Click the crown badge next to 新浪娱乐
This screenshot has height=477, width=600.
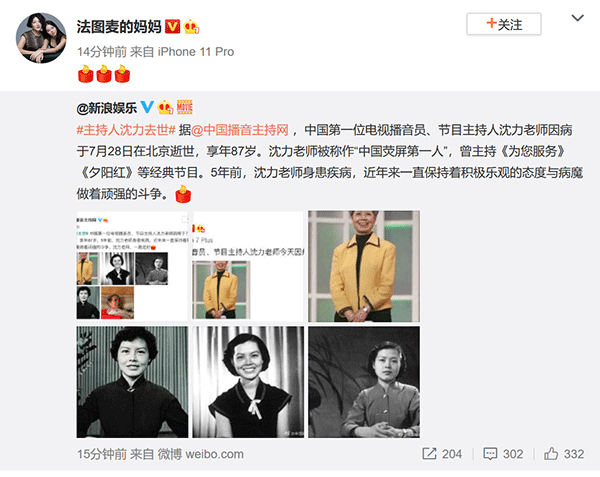coord(165,107)
